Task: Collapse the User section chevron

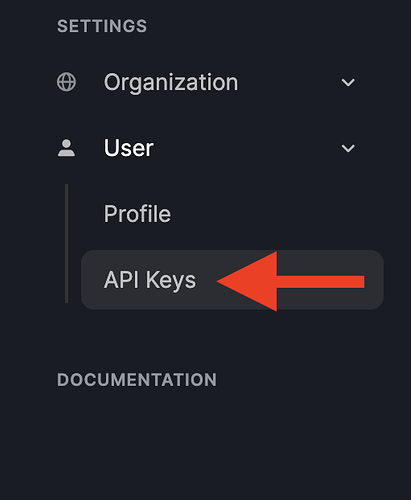Action: (348, 148)
